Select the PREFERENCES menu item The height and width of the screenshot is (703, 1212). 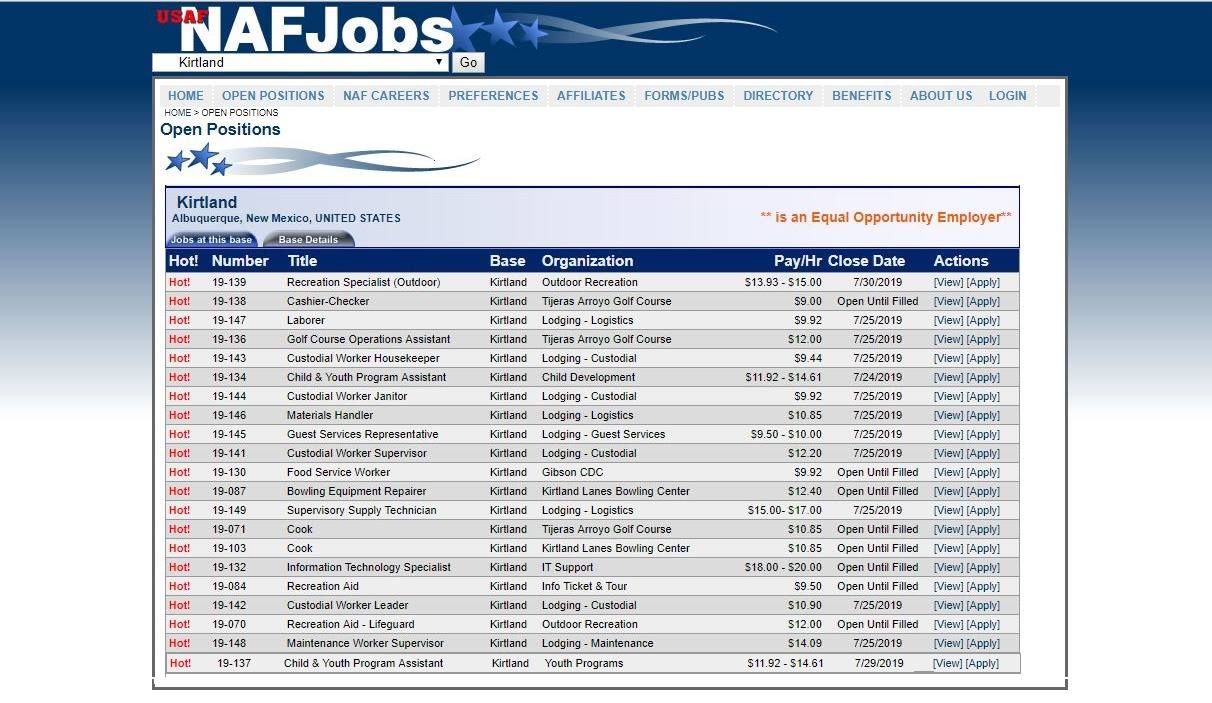493,96
